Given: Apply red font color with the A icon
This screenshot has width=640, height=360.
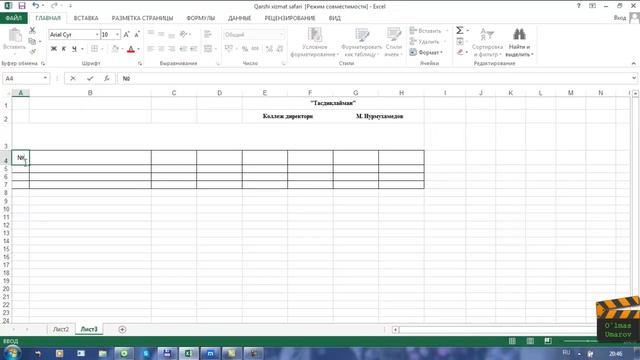Looking at the screenshot, I should pyautogui.click(x=131, y=49).
